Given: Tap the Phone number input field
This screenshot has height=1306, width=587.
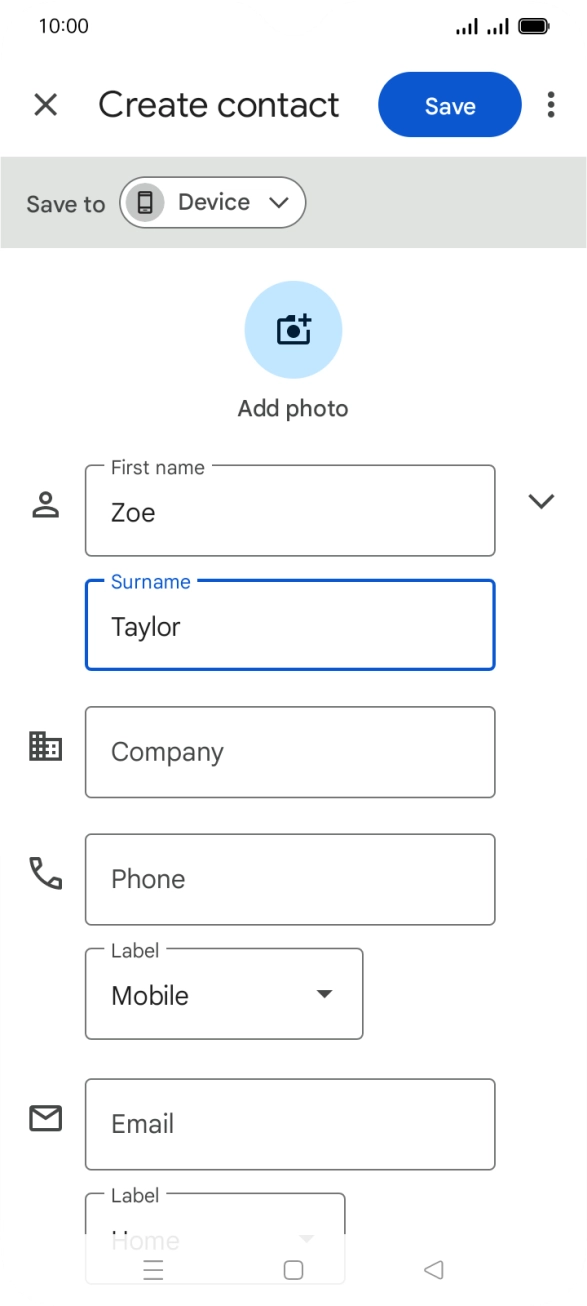Looking at the screenshot, I should tap(290, 879).
